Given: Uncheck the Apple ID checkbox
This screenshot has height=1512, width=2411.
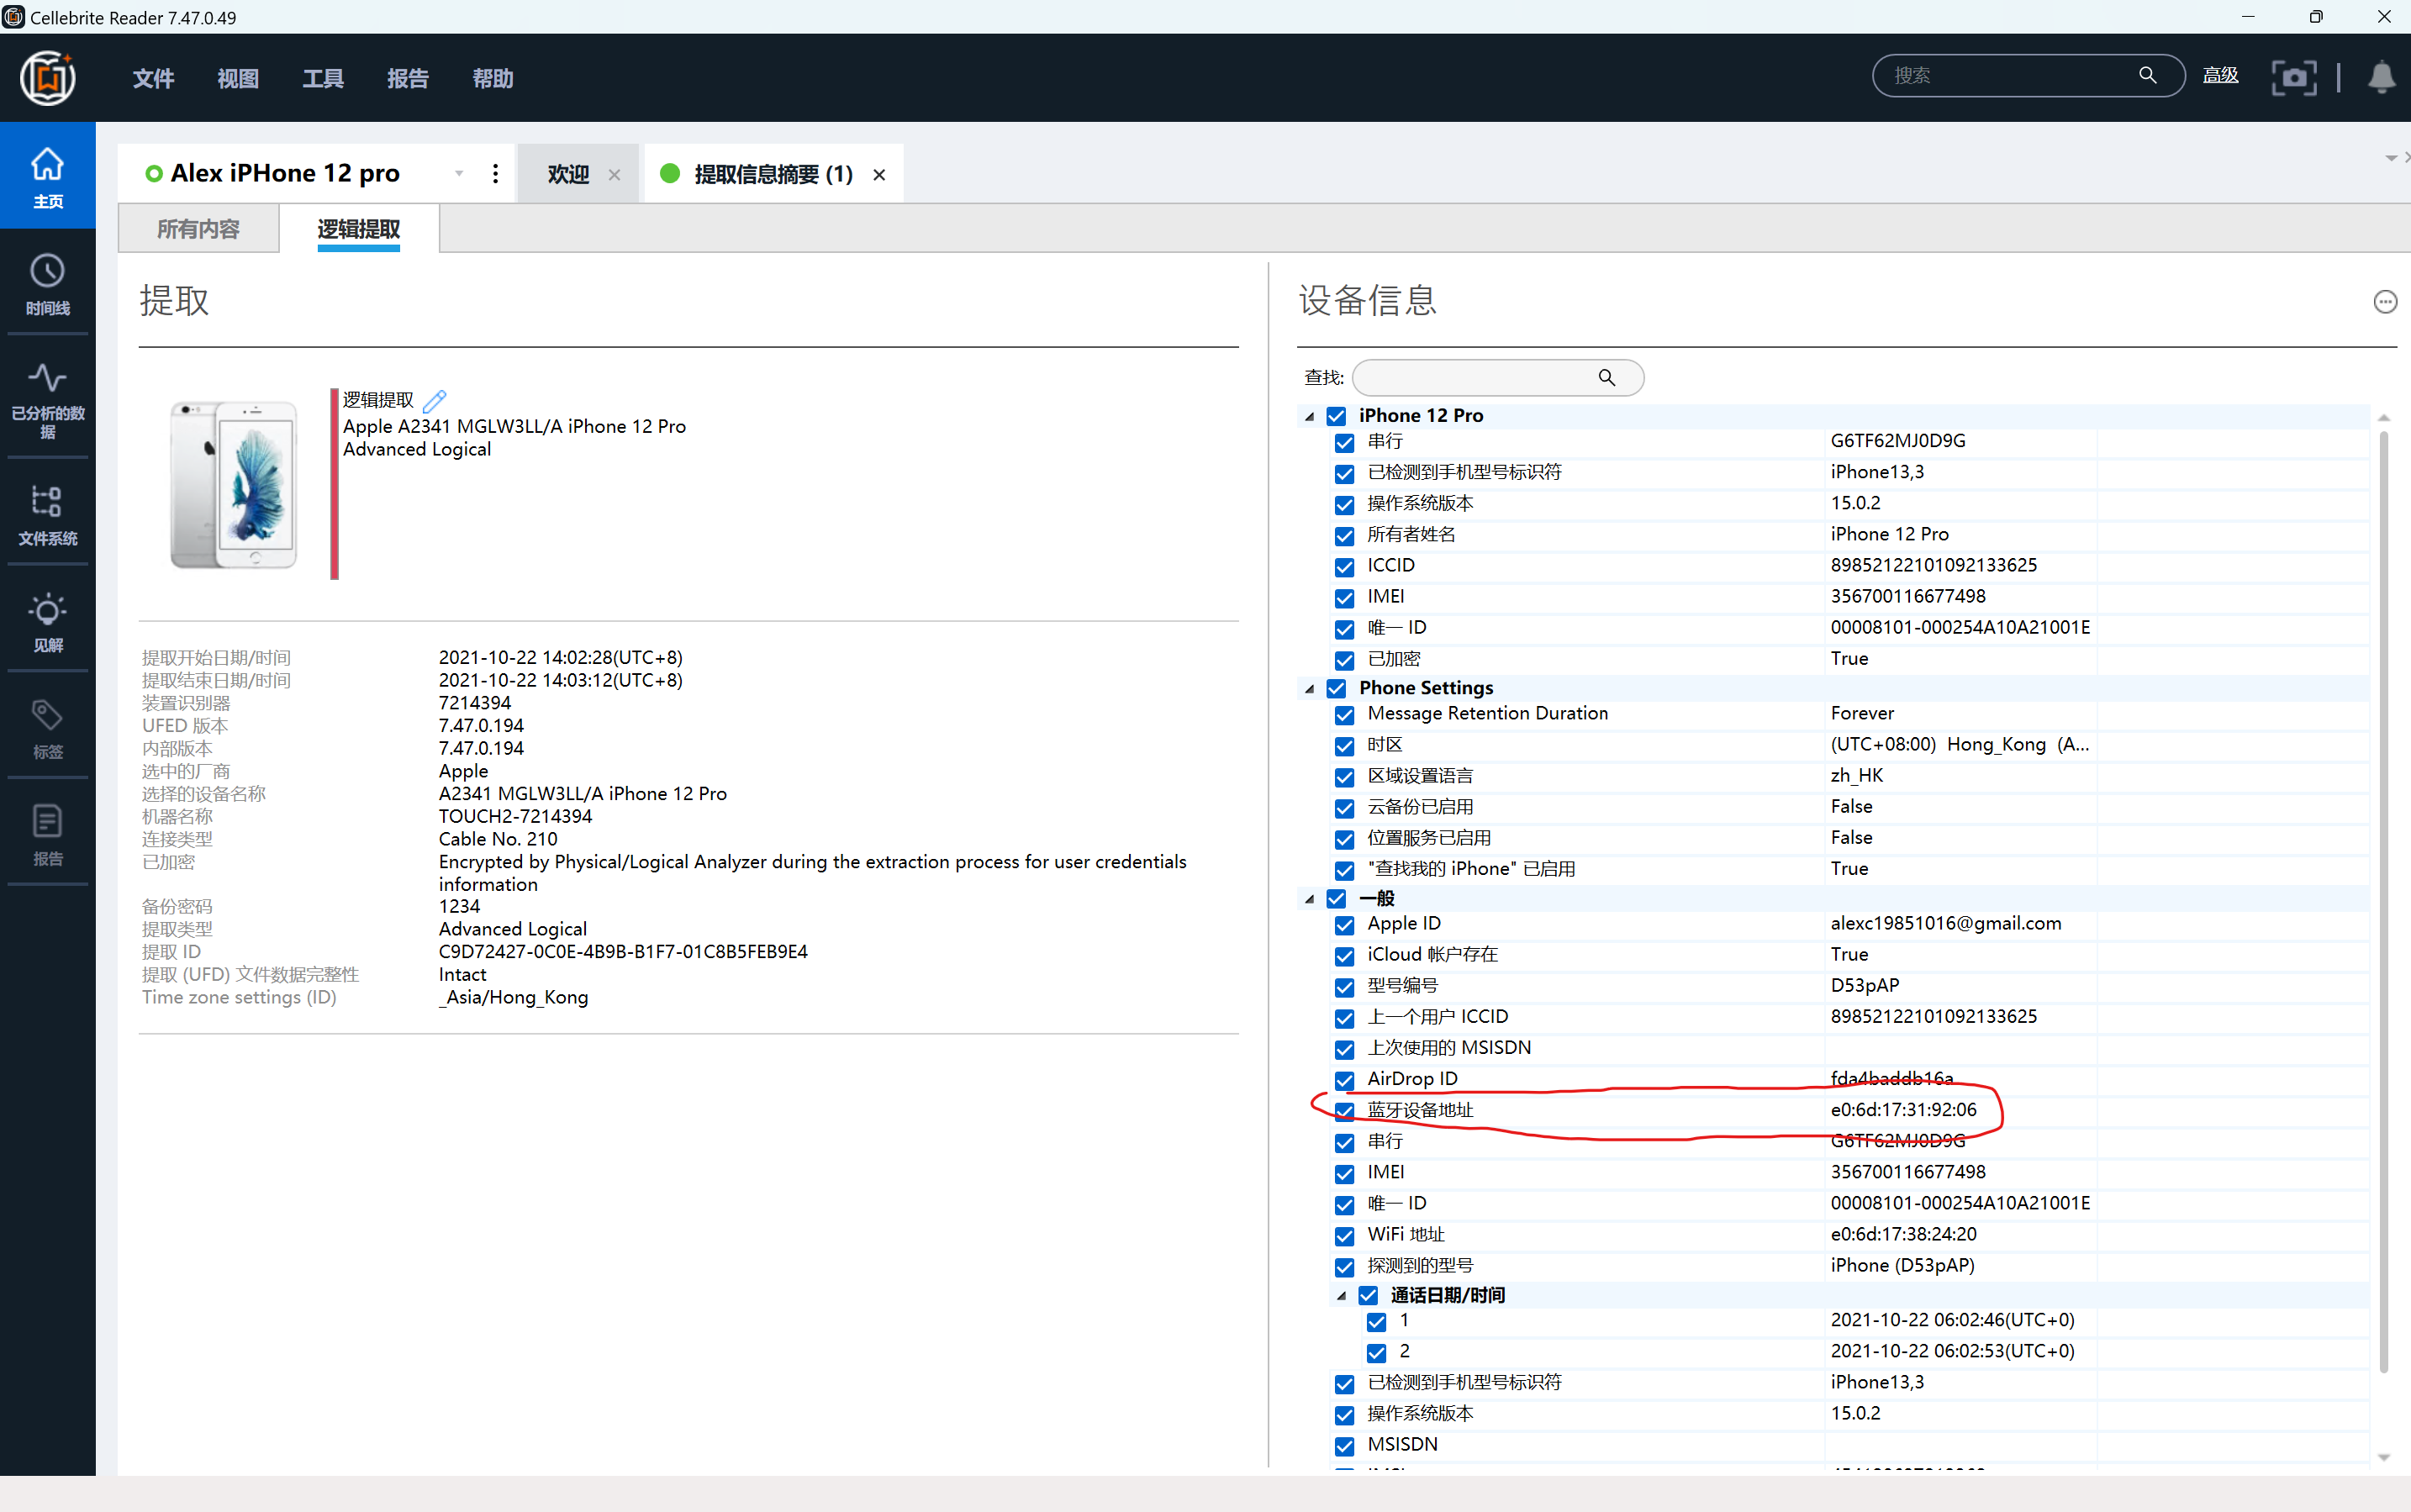Looking at the screenshot, I should pyautogui.click(x=1344, y=925).
